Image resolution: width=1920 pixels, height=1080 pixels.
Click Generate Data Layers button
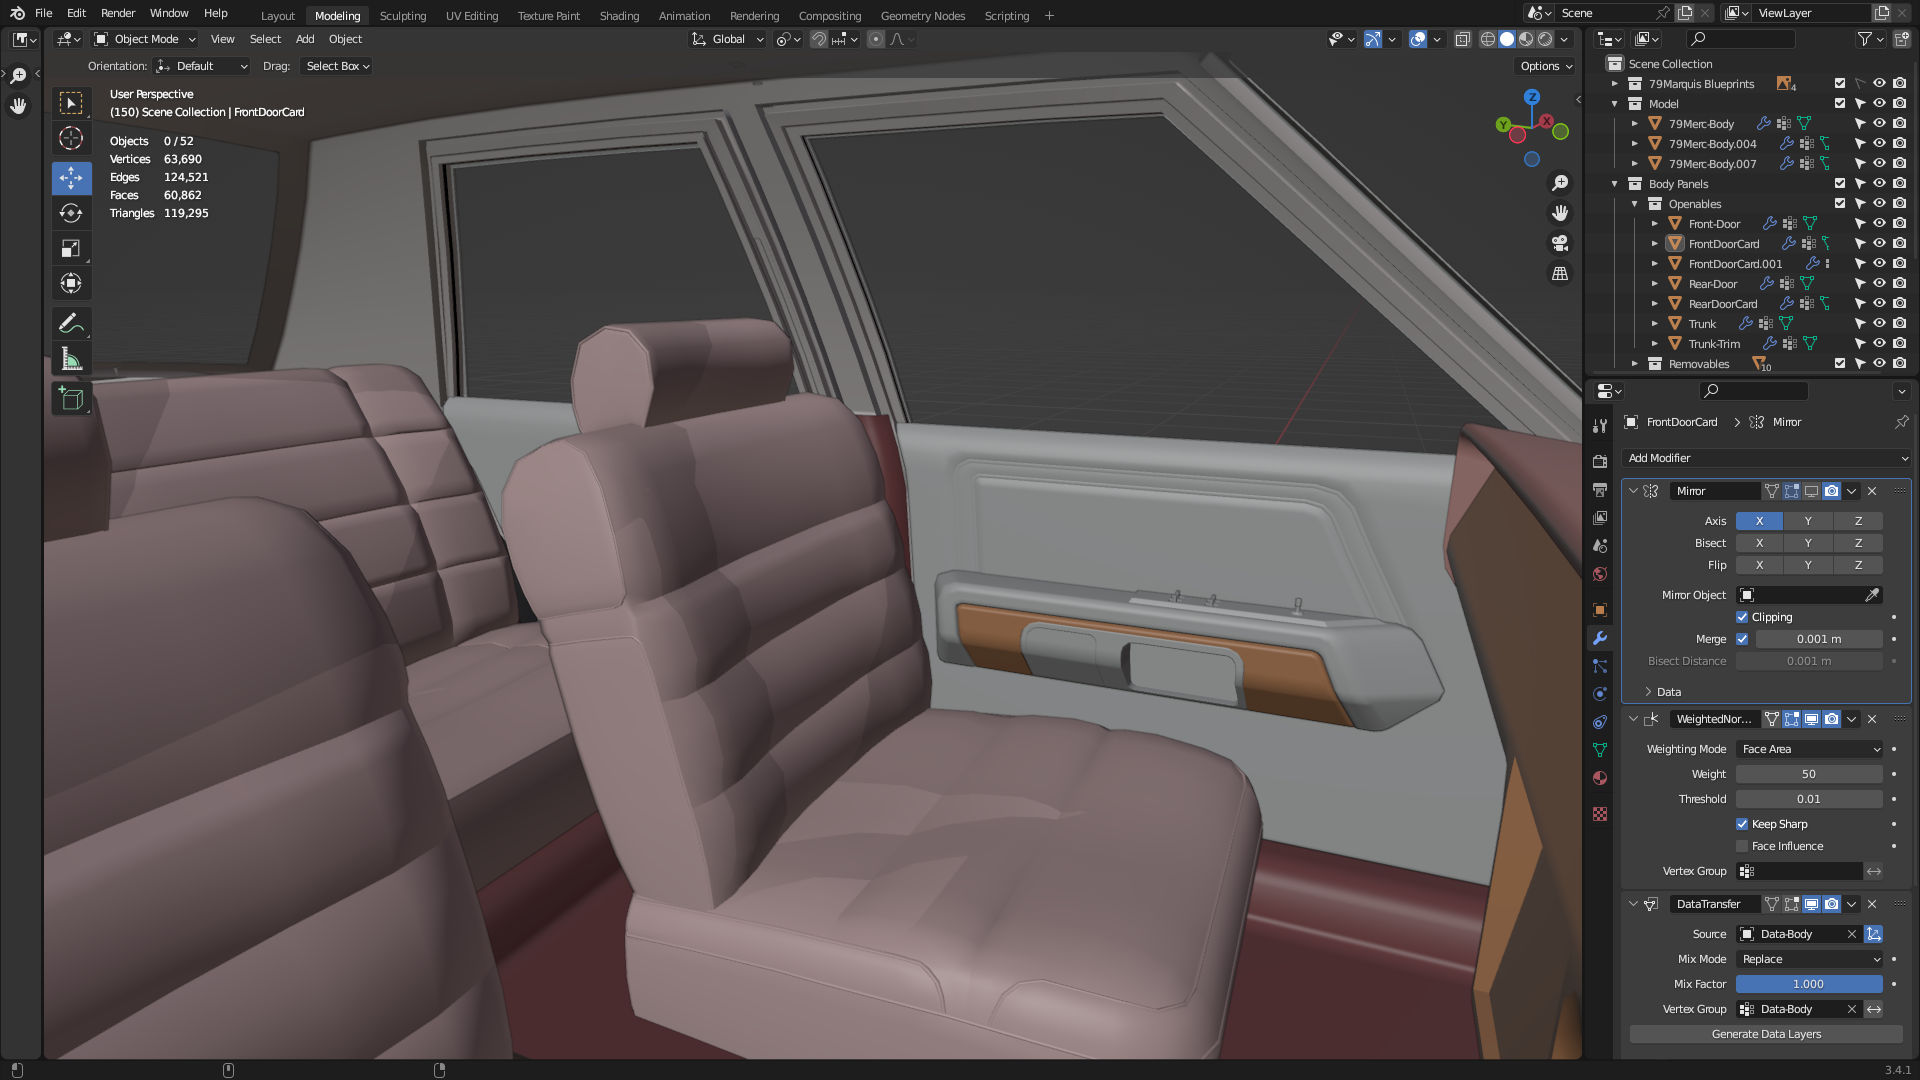[1766, 1034]
